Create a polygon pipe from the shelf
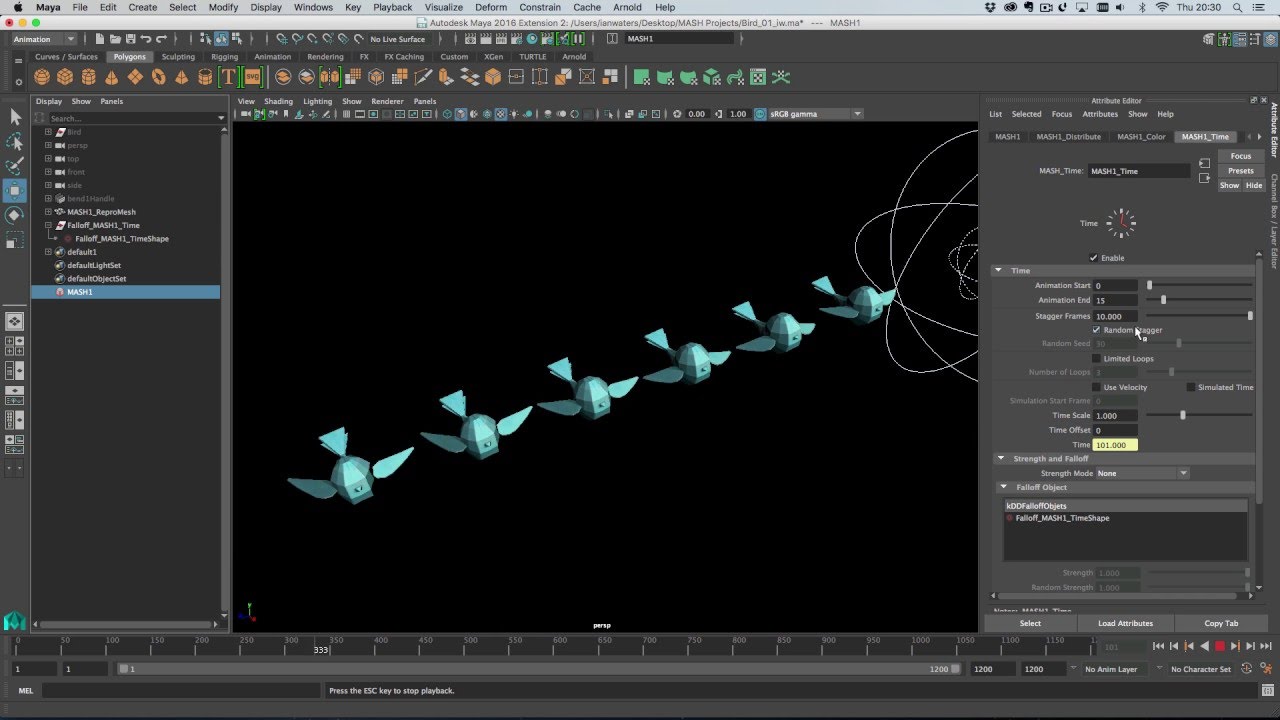This screenshot has width=1280, height=720. (x=205, y=77)
